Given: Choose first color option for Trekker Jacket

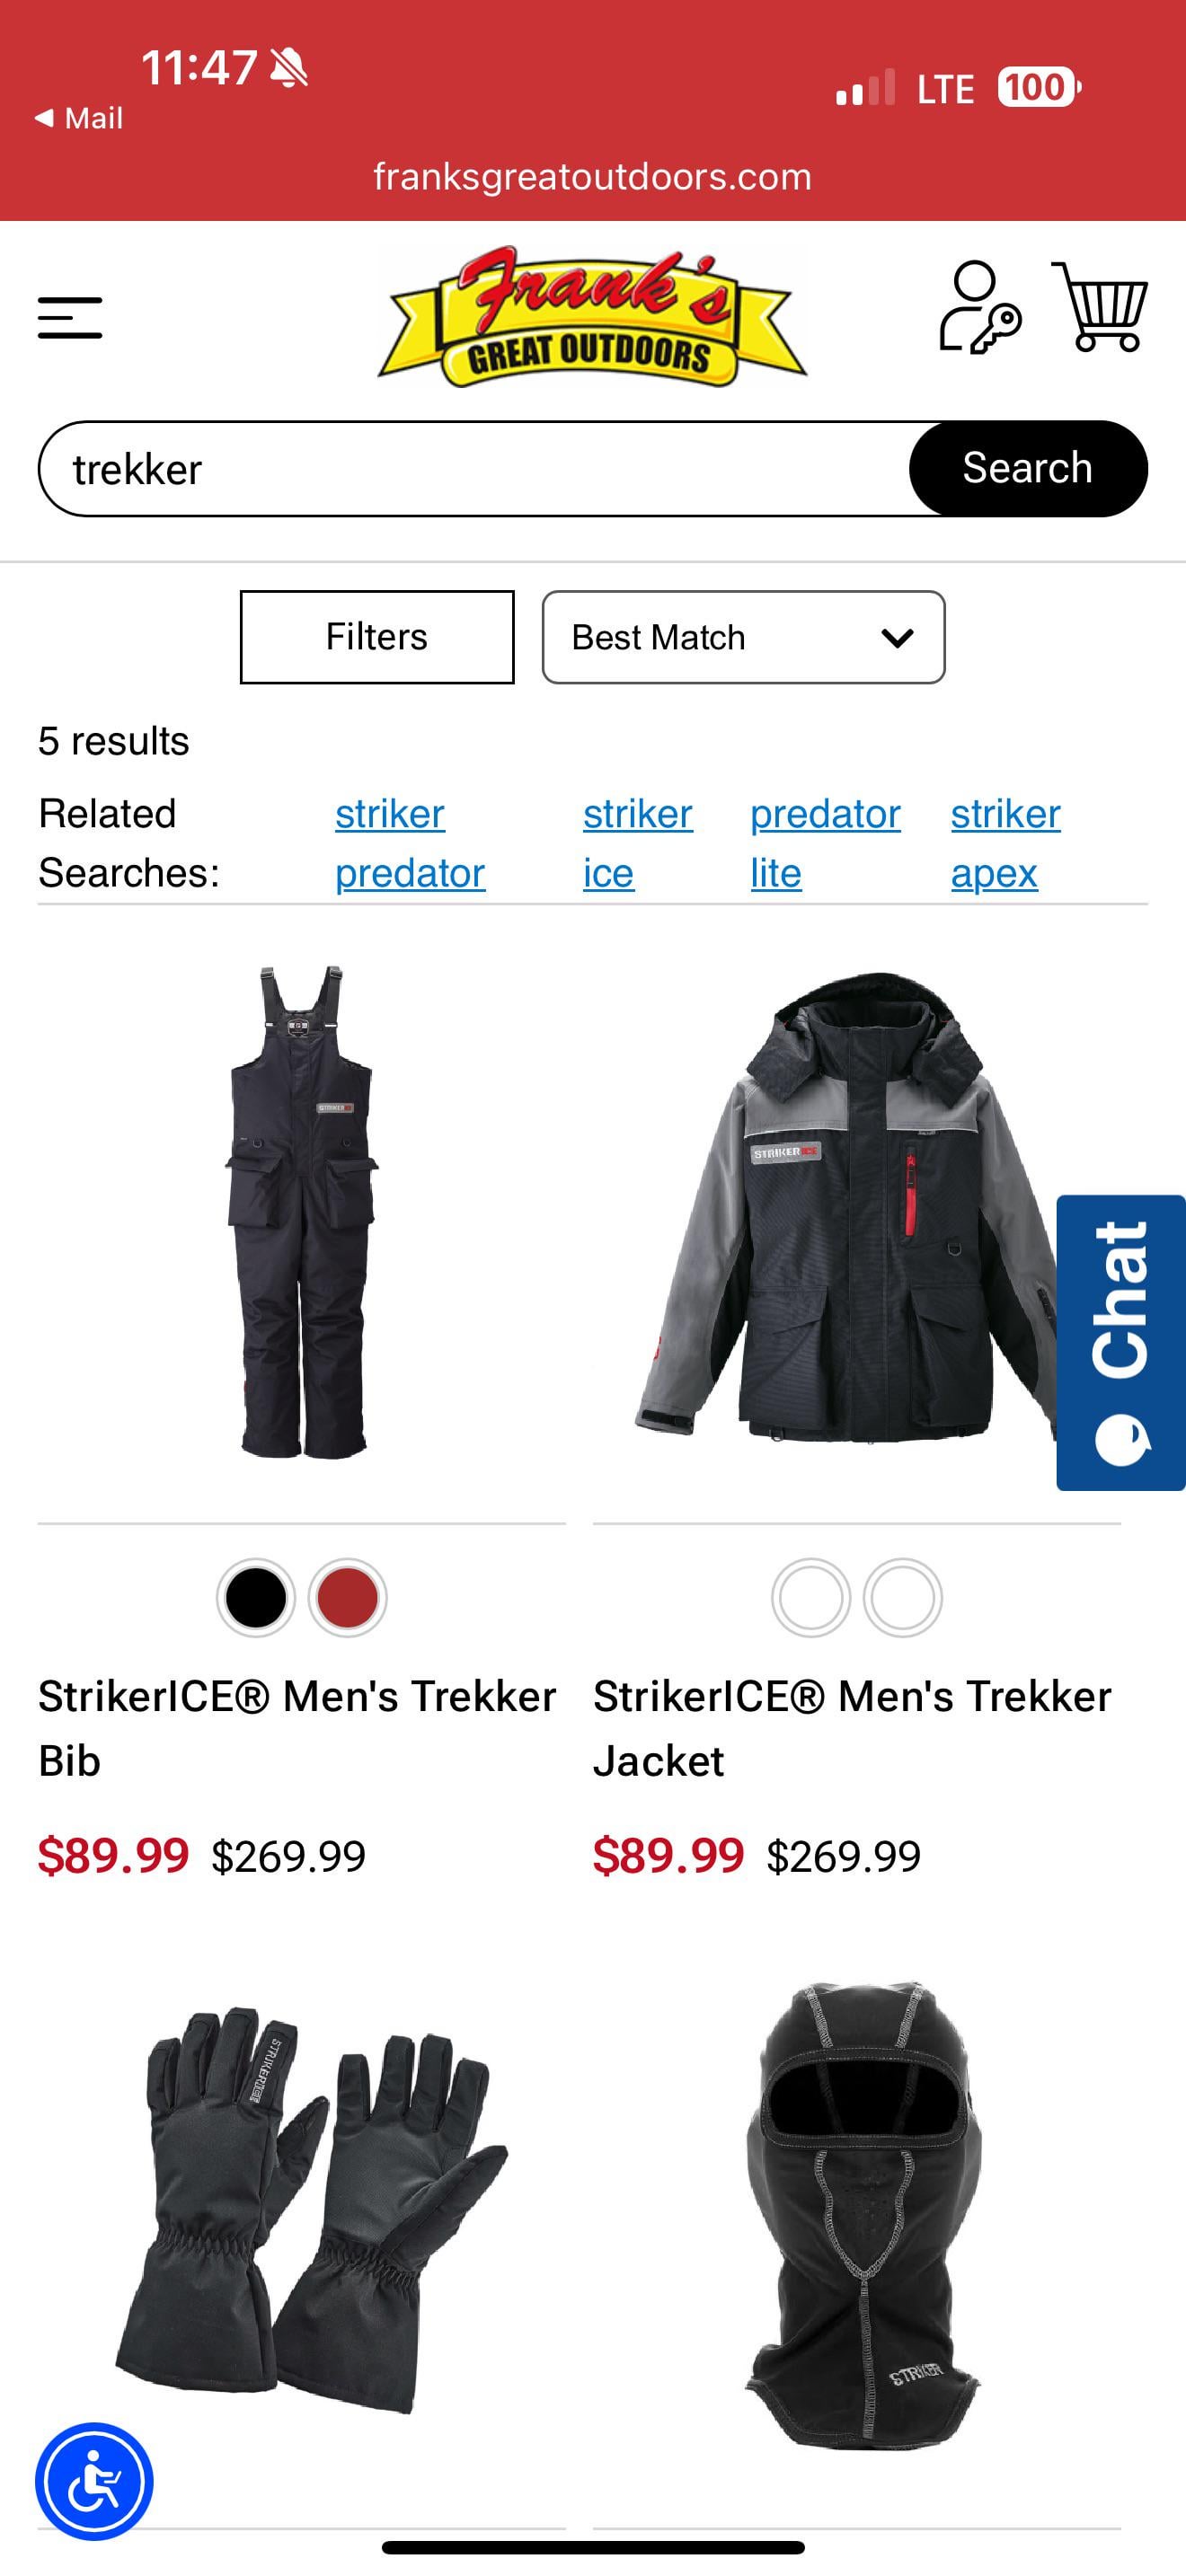Looking at the screenshot, I should pyautogui.click(x=811, y=1597).
